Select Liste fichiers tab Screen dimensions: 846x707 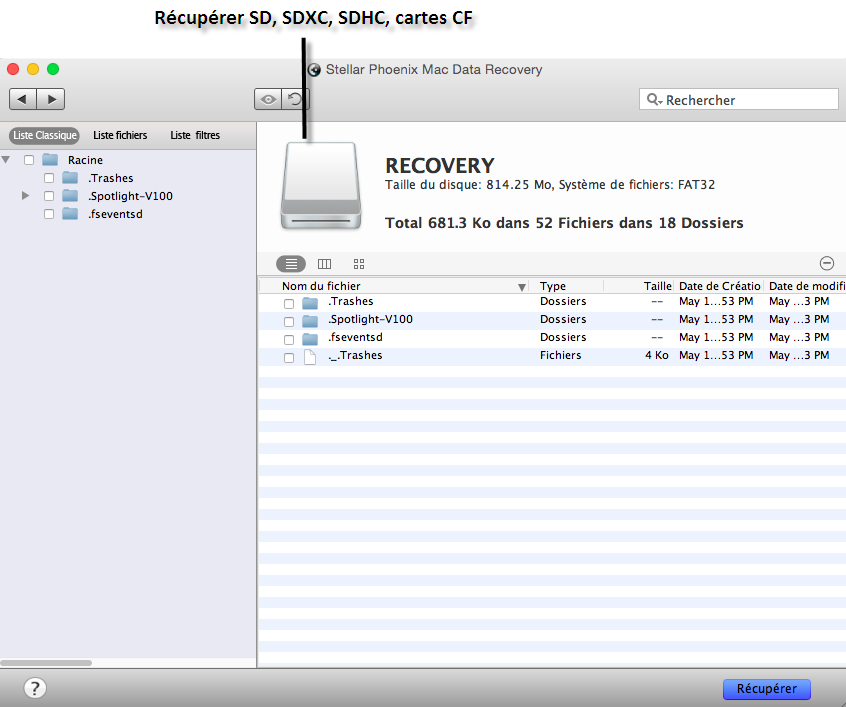tap(120, 135)
